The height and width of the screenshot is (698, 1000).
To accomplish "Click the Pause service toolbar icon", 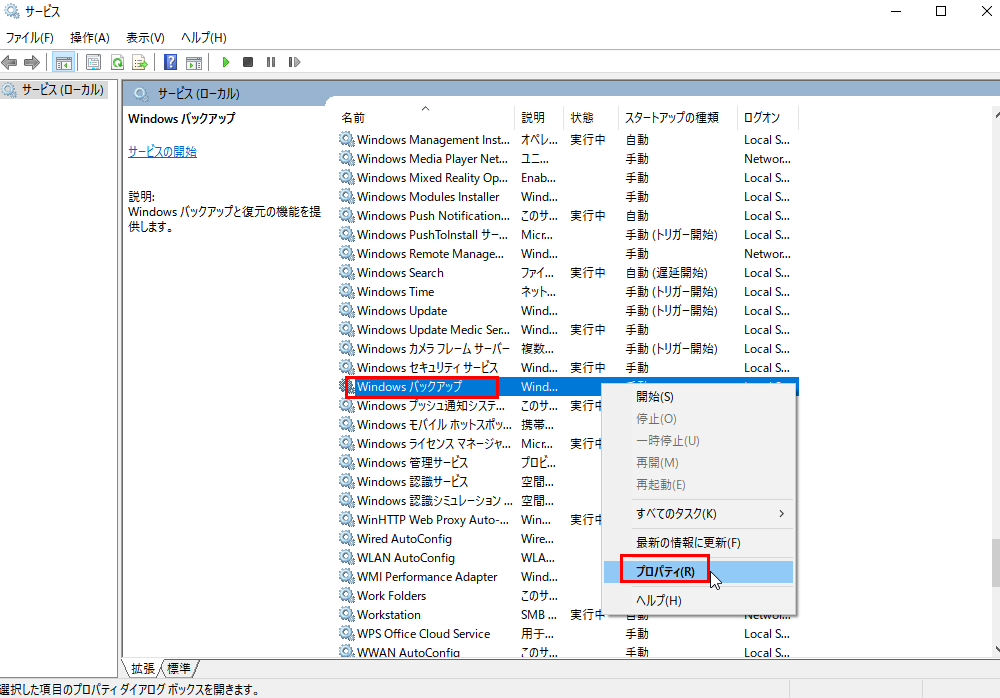I will 271,62.
